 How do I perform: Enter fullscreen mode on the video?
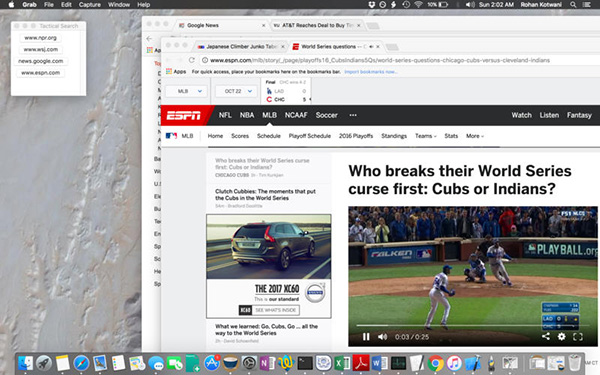pyautogui.click(x=578, y=336)
